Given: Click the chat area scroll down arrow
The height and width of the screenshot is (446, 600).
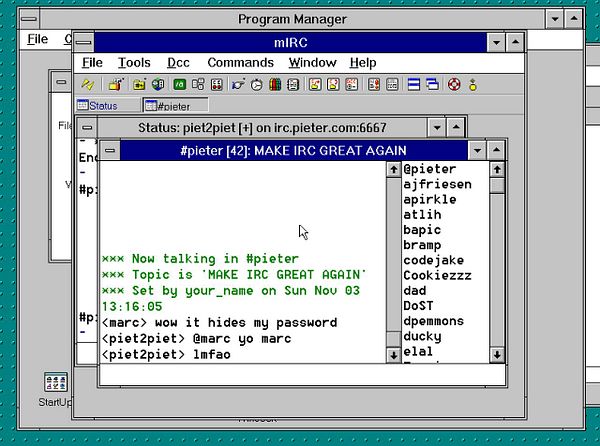Looking at the screenshot, I should (393, 355).
